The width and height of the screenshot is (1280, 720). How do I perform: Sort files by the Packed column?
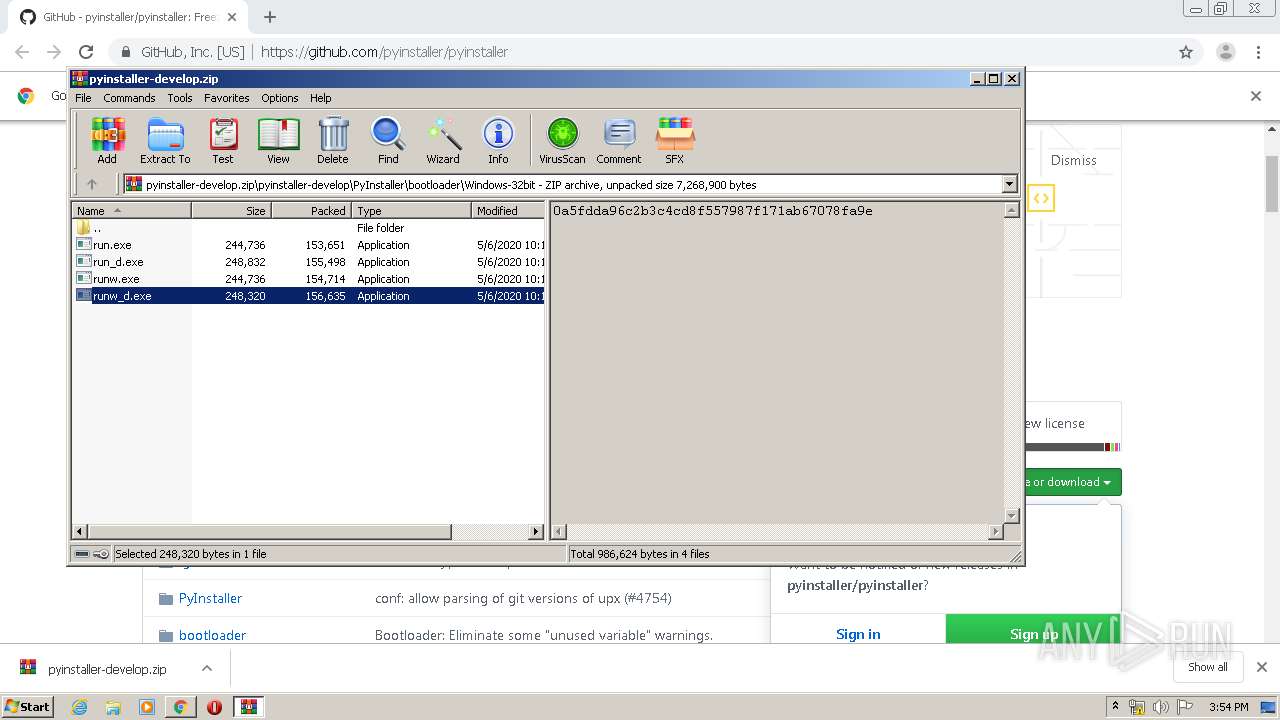pyautogui.click(x=311, y=210)
